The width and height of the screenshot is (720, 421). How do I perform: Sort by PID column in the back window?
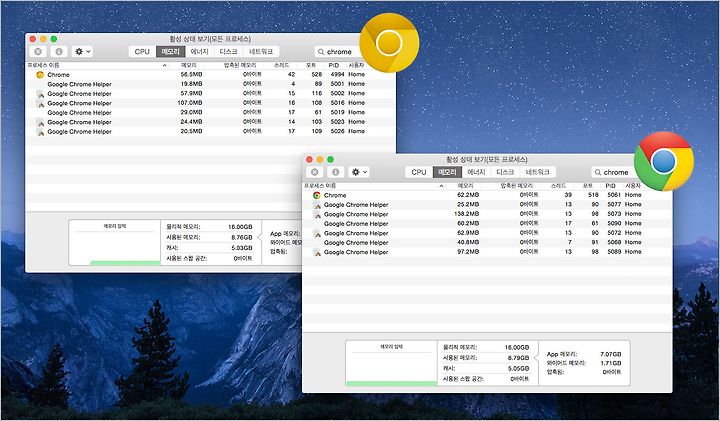[x=334, y=65]
